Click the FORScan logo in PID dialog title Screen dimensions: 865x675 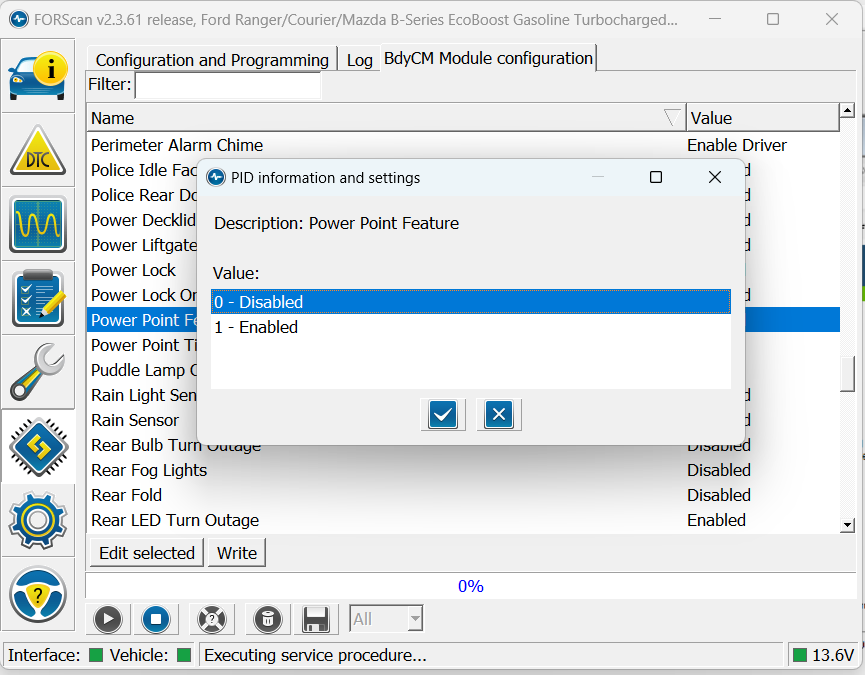click(x=216, y=178)
